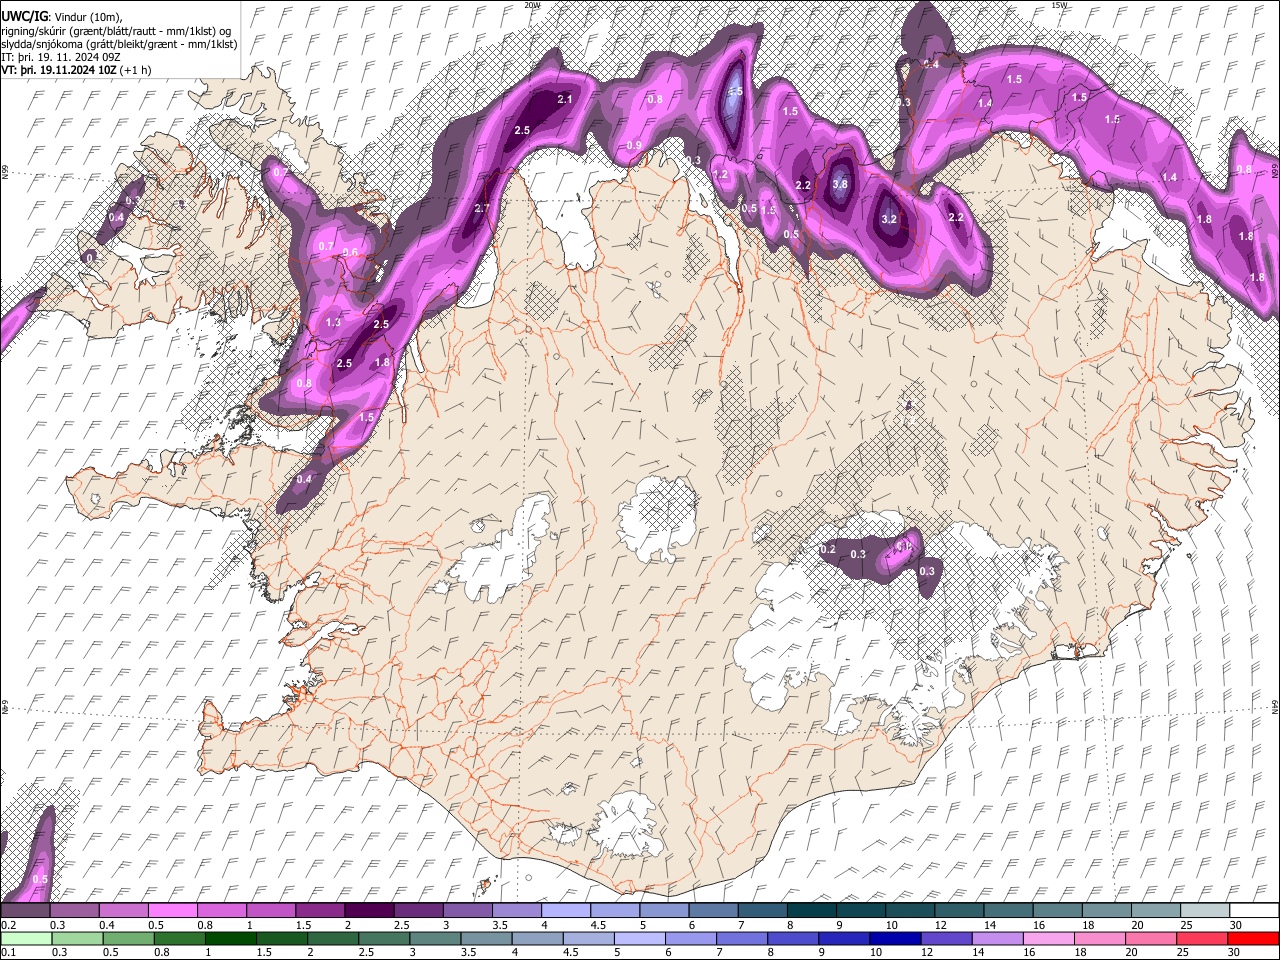This screenshot has width=1280, height=960.
Task: Click the 0.2 value in the interior patch
Action: coord(828,550)
